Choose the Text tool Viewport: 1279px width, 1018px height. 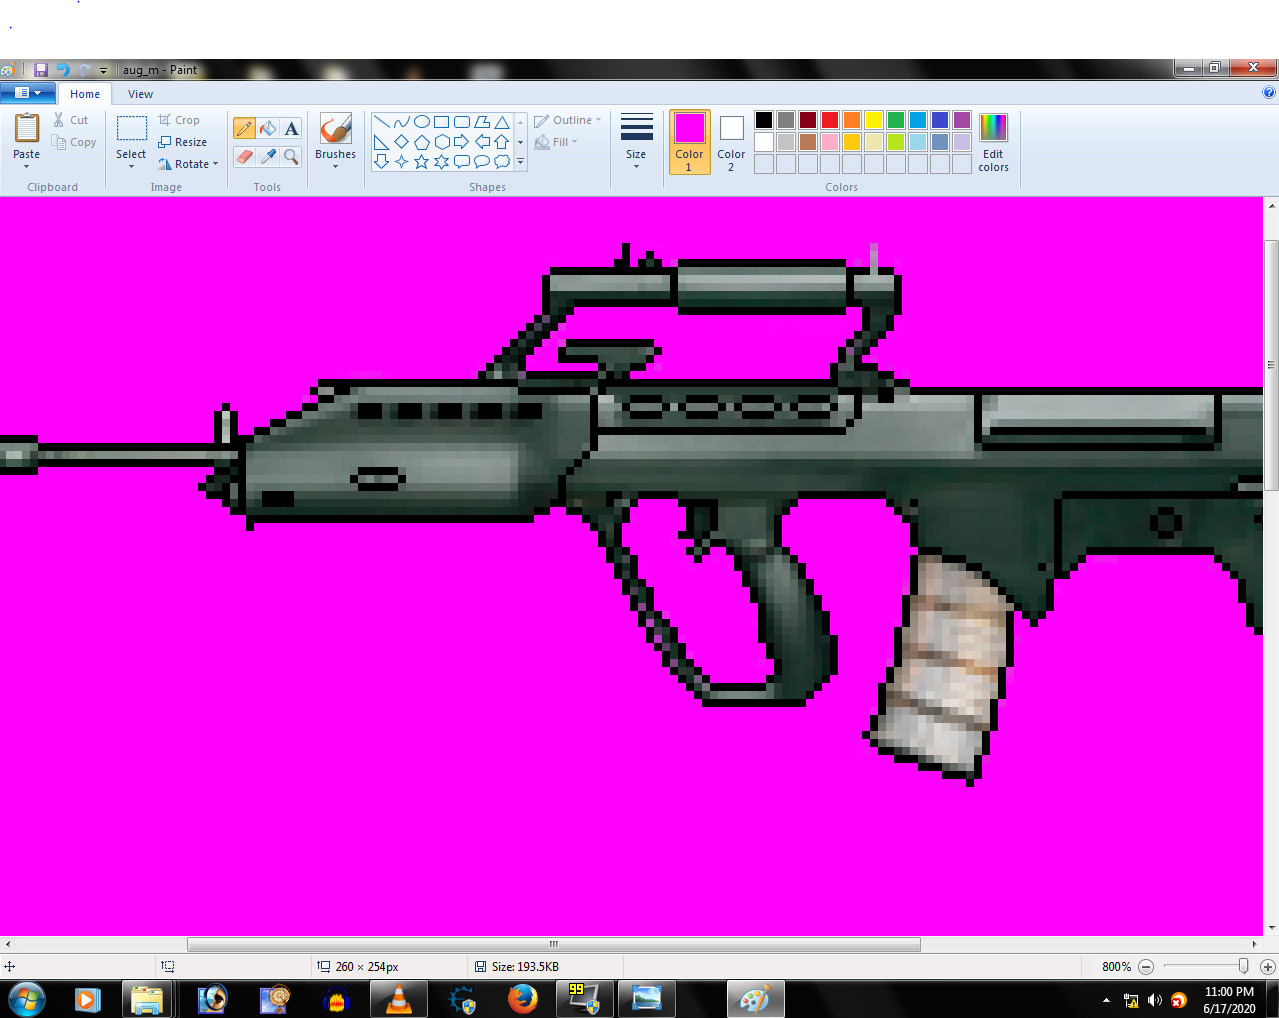(291, 128)
